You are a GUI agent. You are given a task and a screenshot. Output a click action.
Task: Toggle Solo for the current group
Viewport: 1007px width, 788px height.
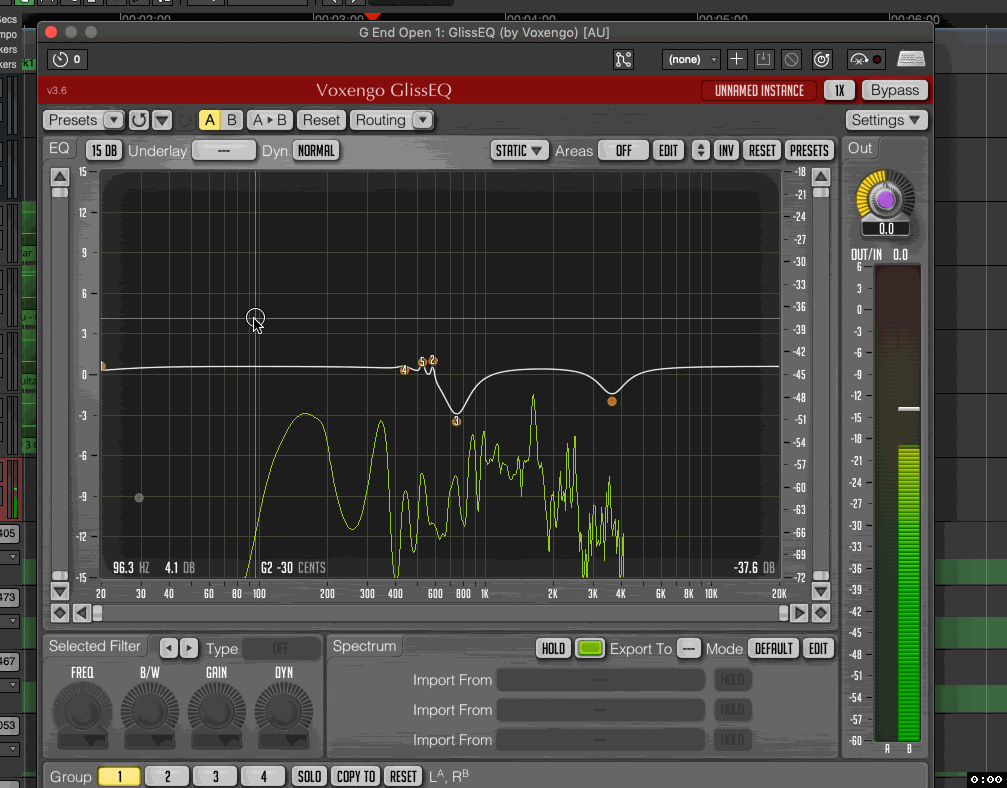coord(309,777)
